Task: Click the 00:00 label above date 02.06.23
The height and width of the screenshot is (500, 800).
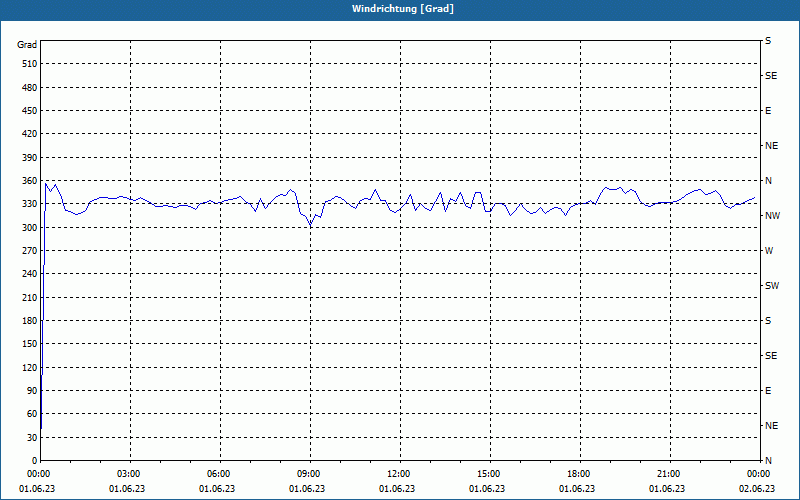Action: pyautogui.click(x=758, y=474)
